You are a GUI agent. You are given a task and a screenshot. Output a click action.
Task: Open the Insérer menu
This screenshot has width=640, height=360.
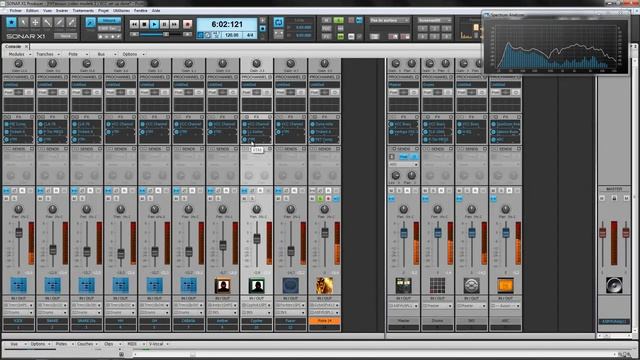tap(62, 11)
